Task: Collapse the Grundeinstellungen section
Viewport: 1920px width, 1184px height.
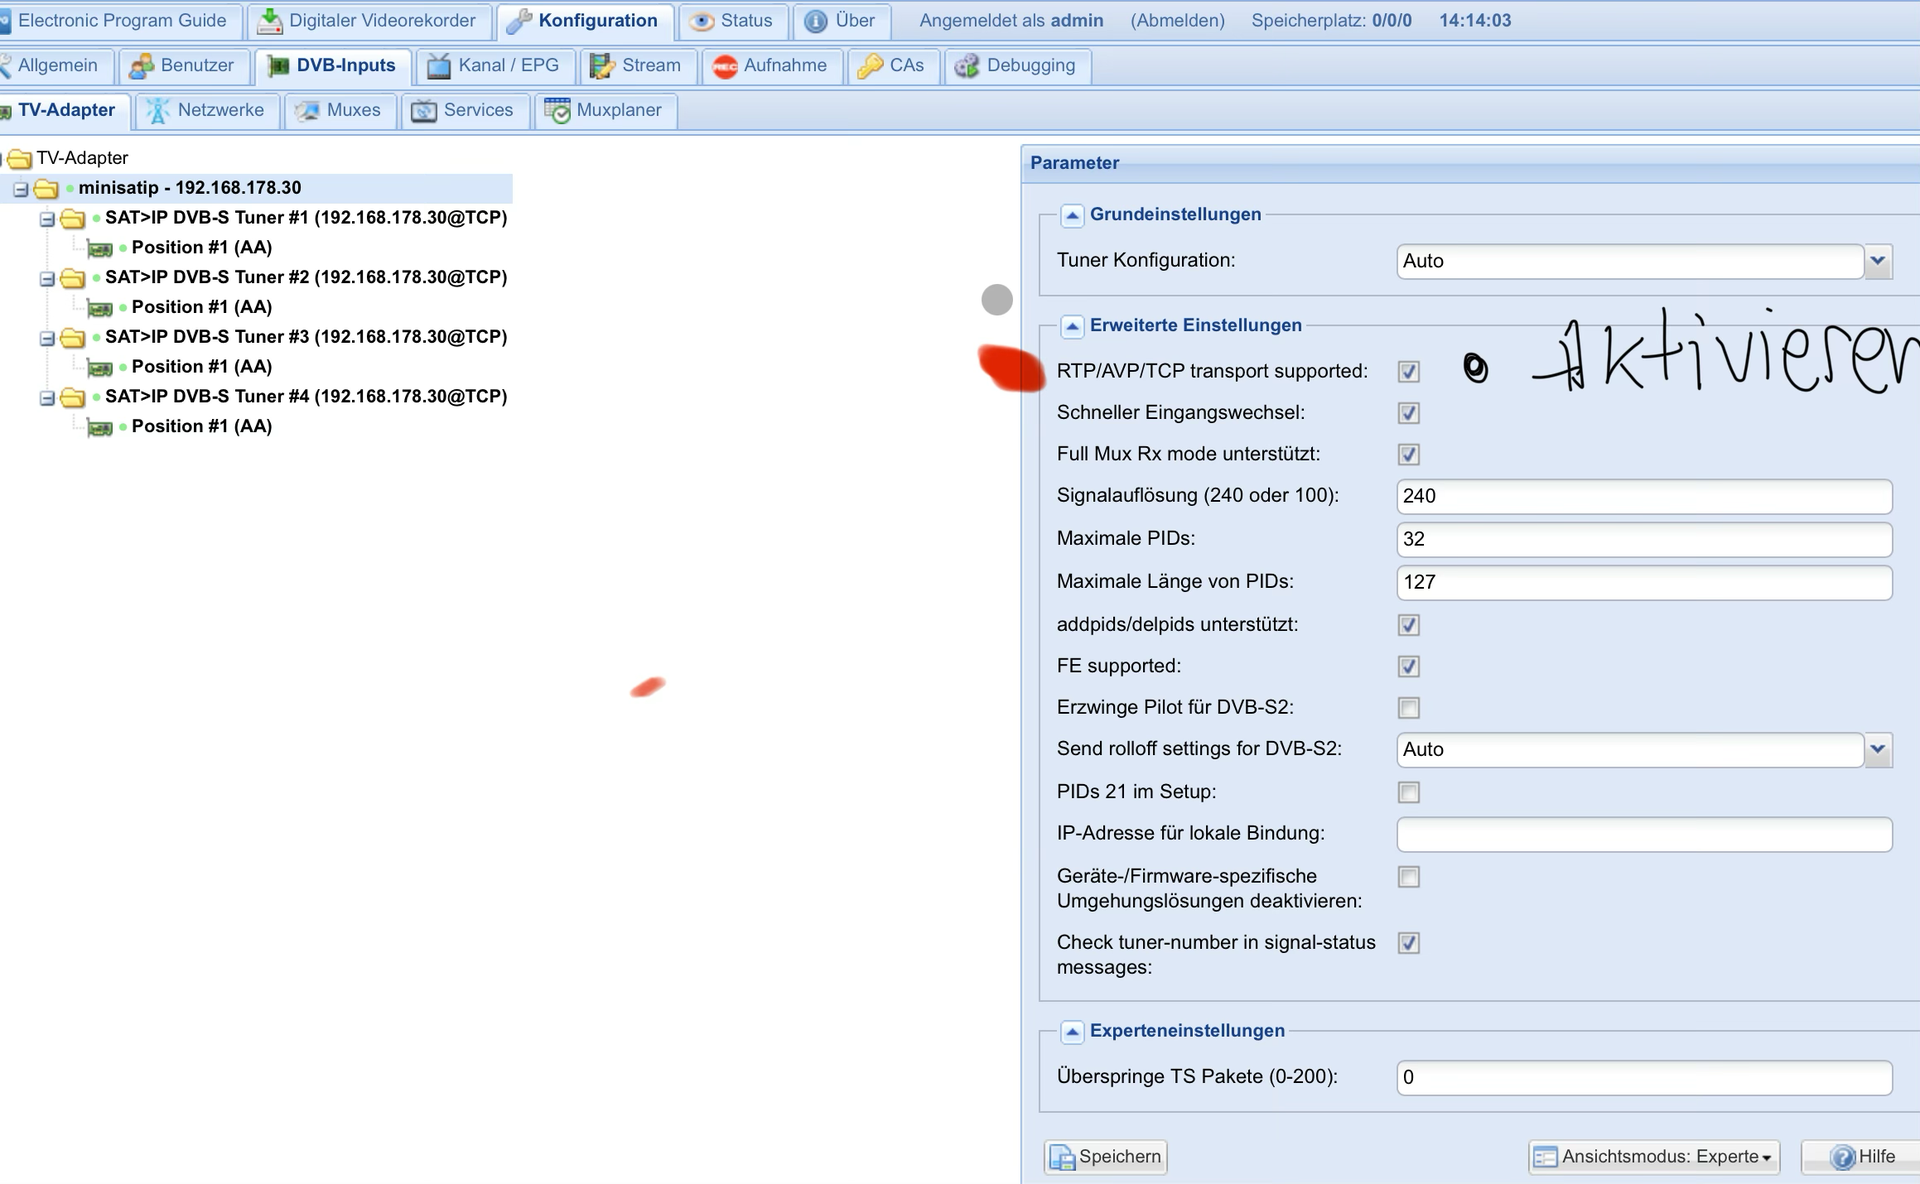Action: pyautogui.click(x=1072, y=215)
